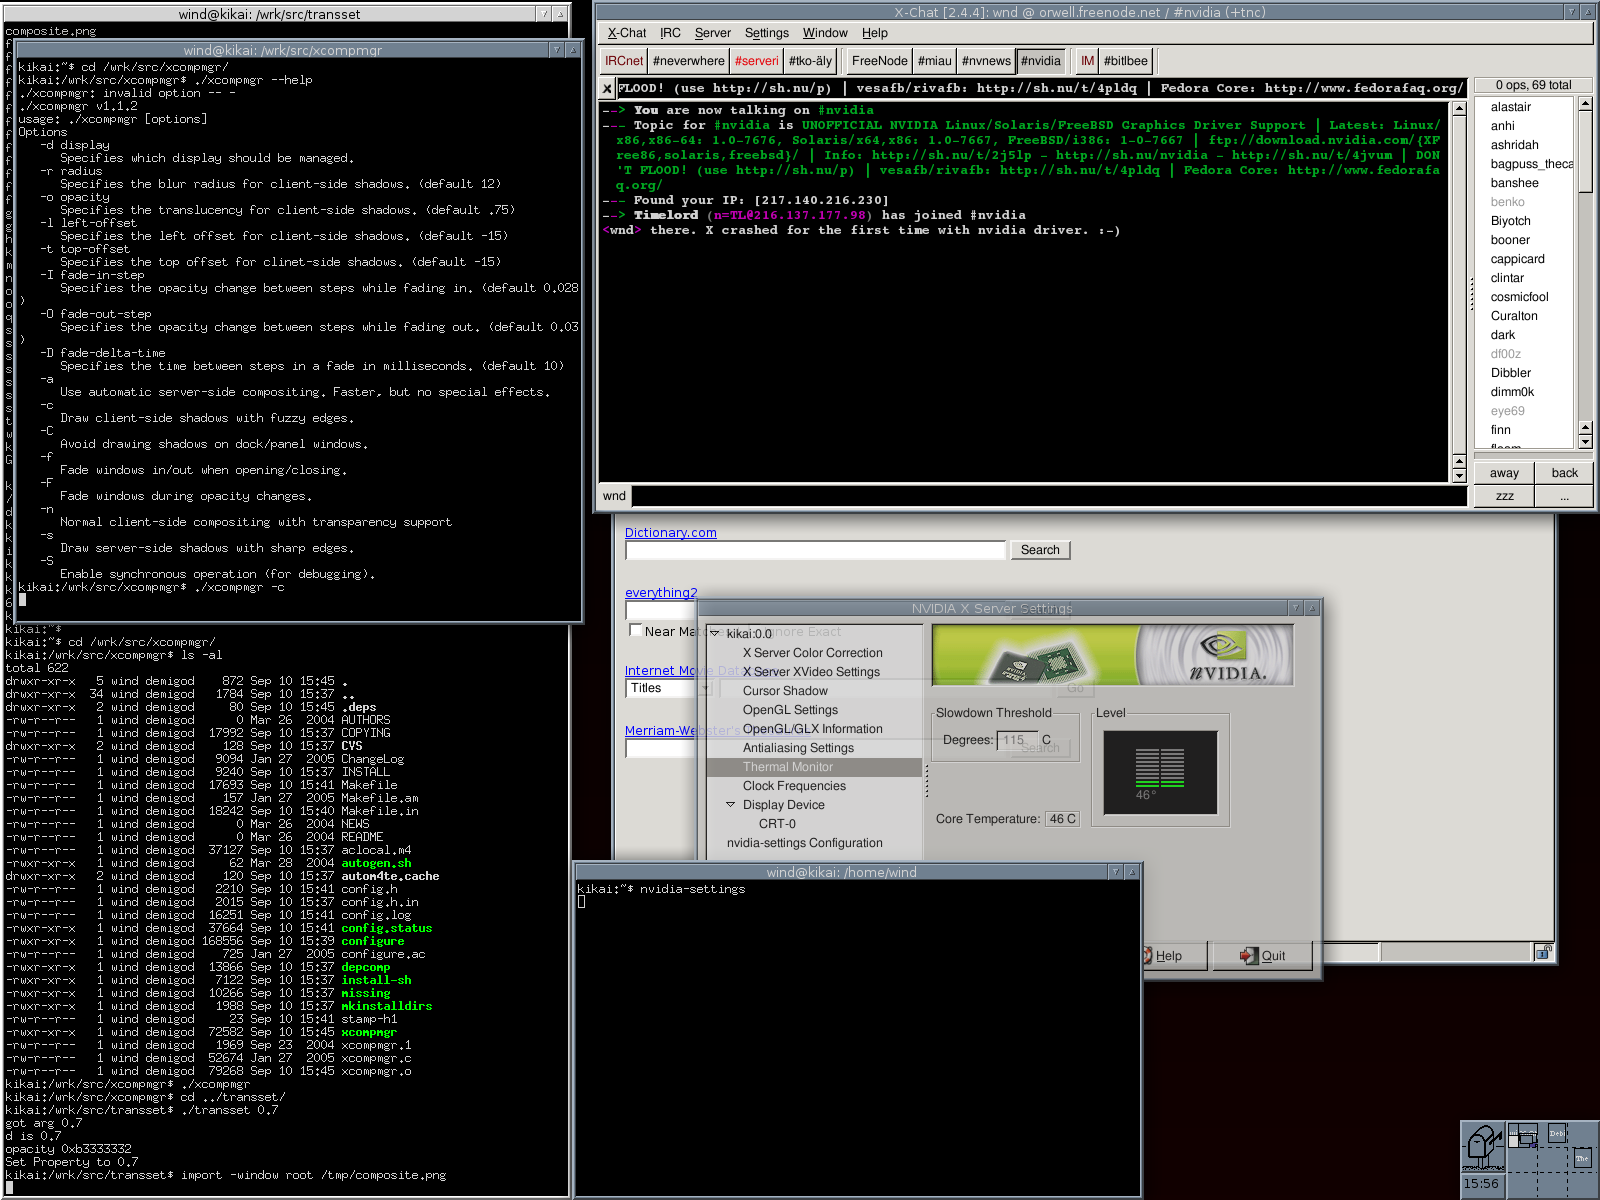
Task: Click the Quit button in NVIDIA settings
Action: (1263, 956)
